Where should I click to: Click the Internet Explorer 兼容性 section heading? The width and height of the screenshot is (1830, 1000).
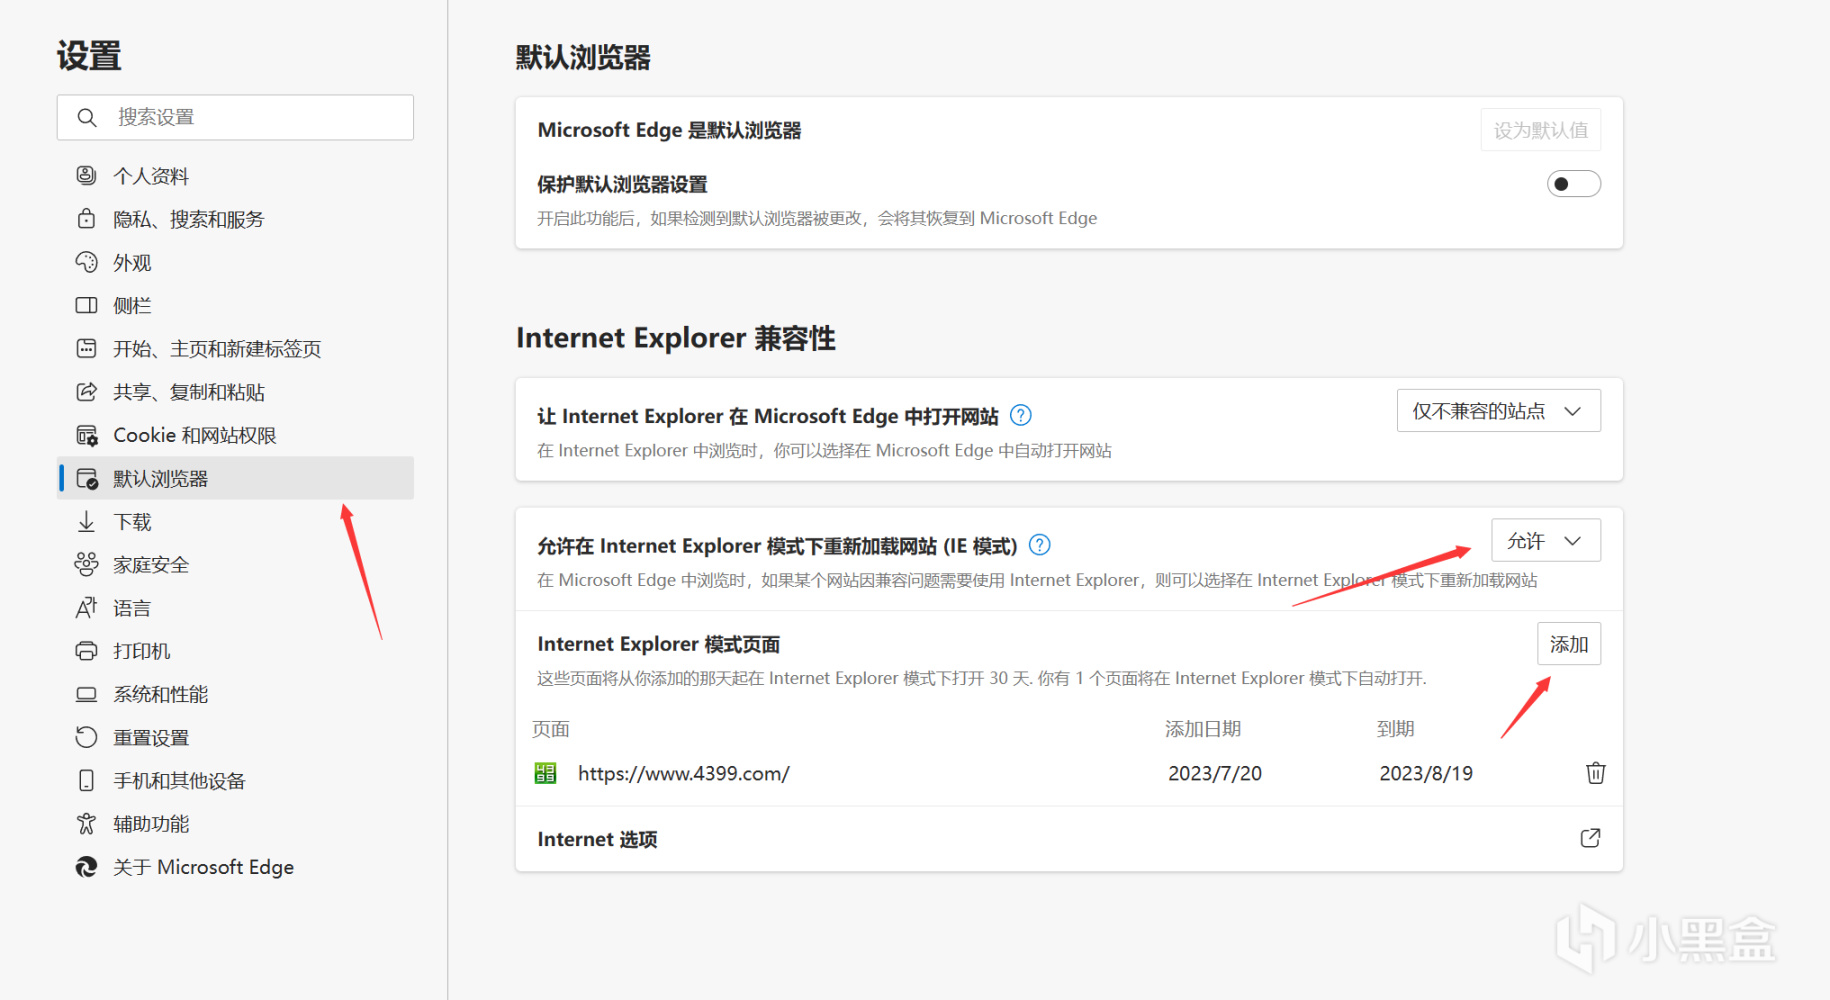[676, 338]
